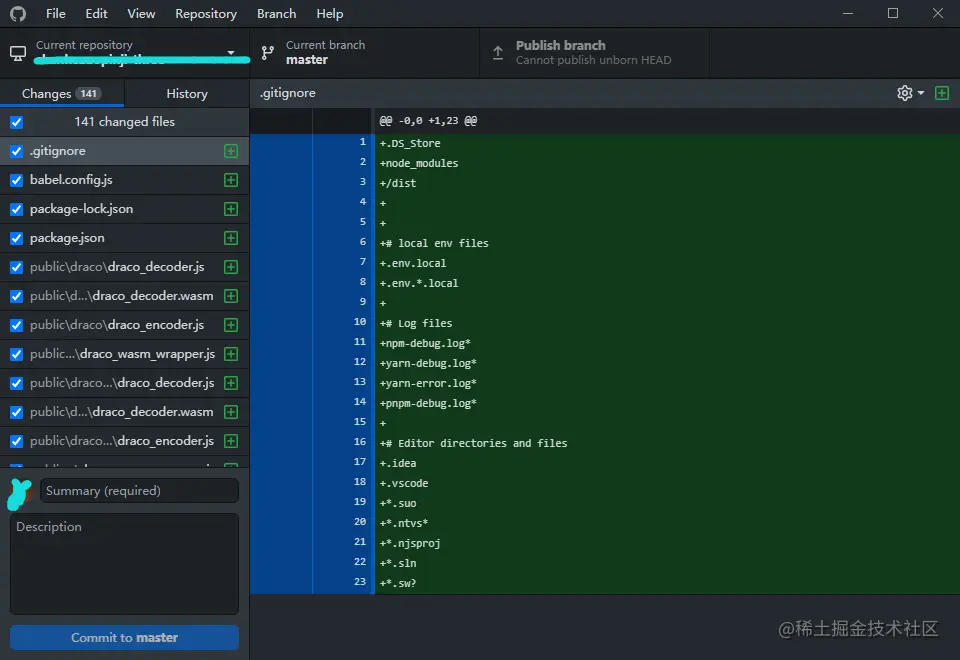Viewport: 960px width, 660px height.
Task: Click the GitHub logo icon in menu bar
Action: 18,13
